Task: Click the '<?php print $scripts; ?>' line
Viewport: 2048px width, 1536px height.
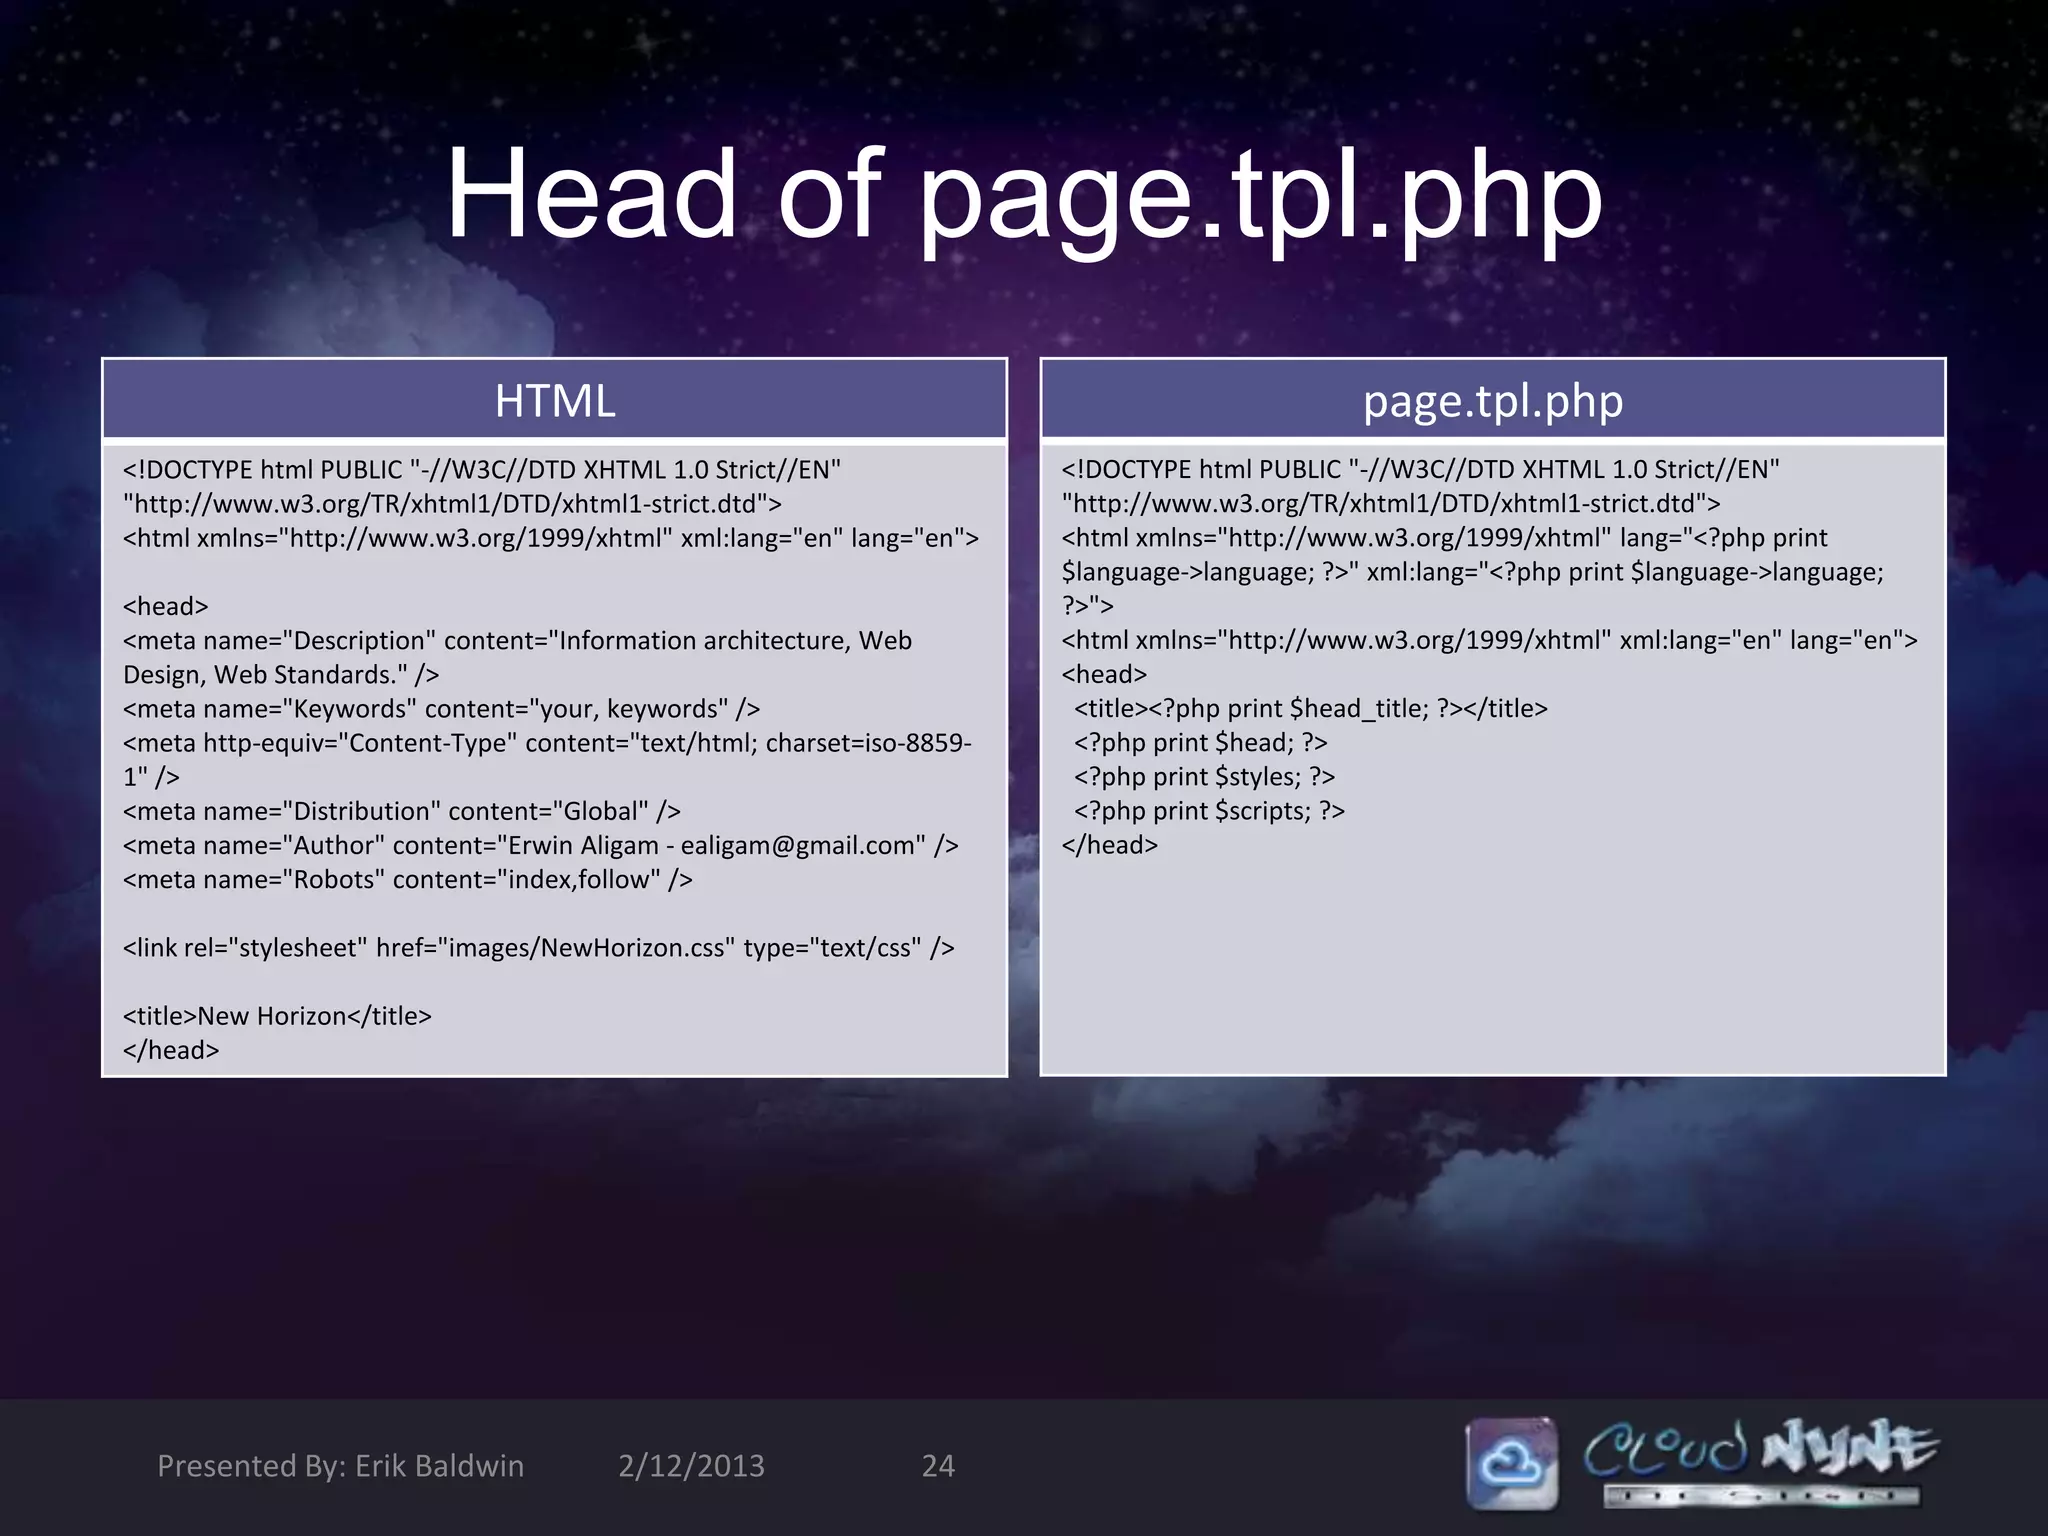Action: point(1210,811)
